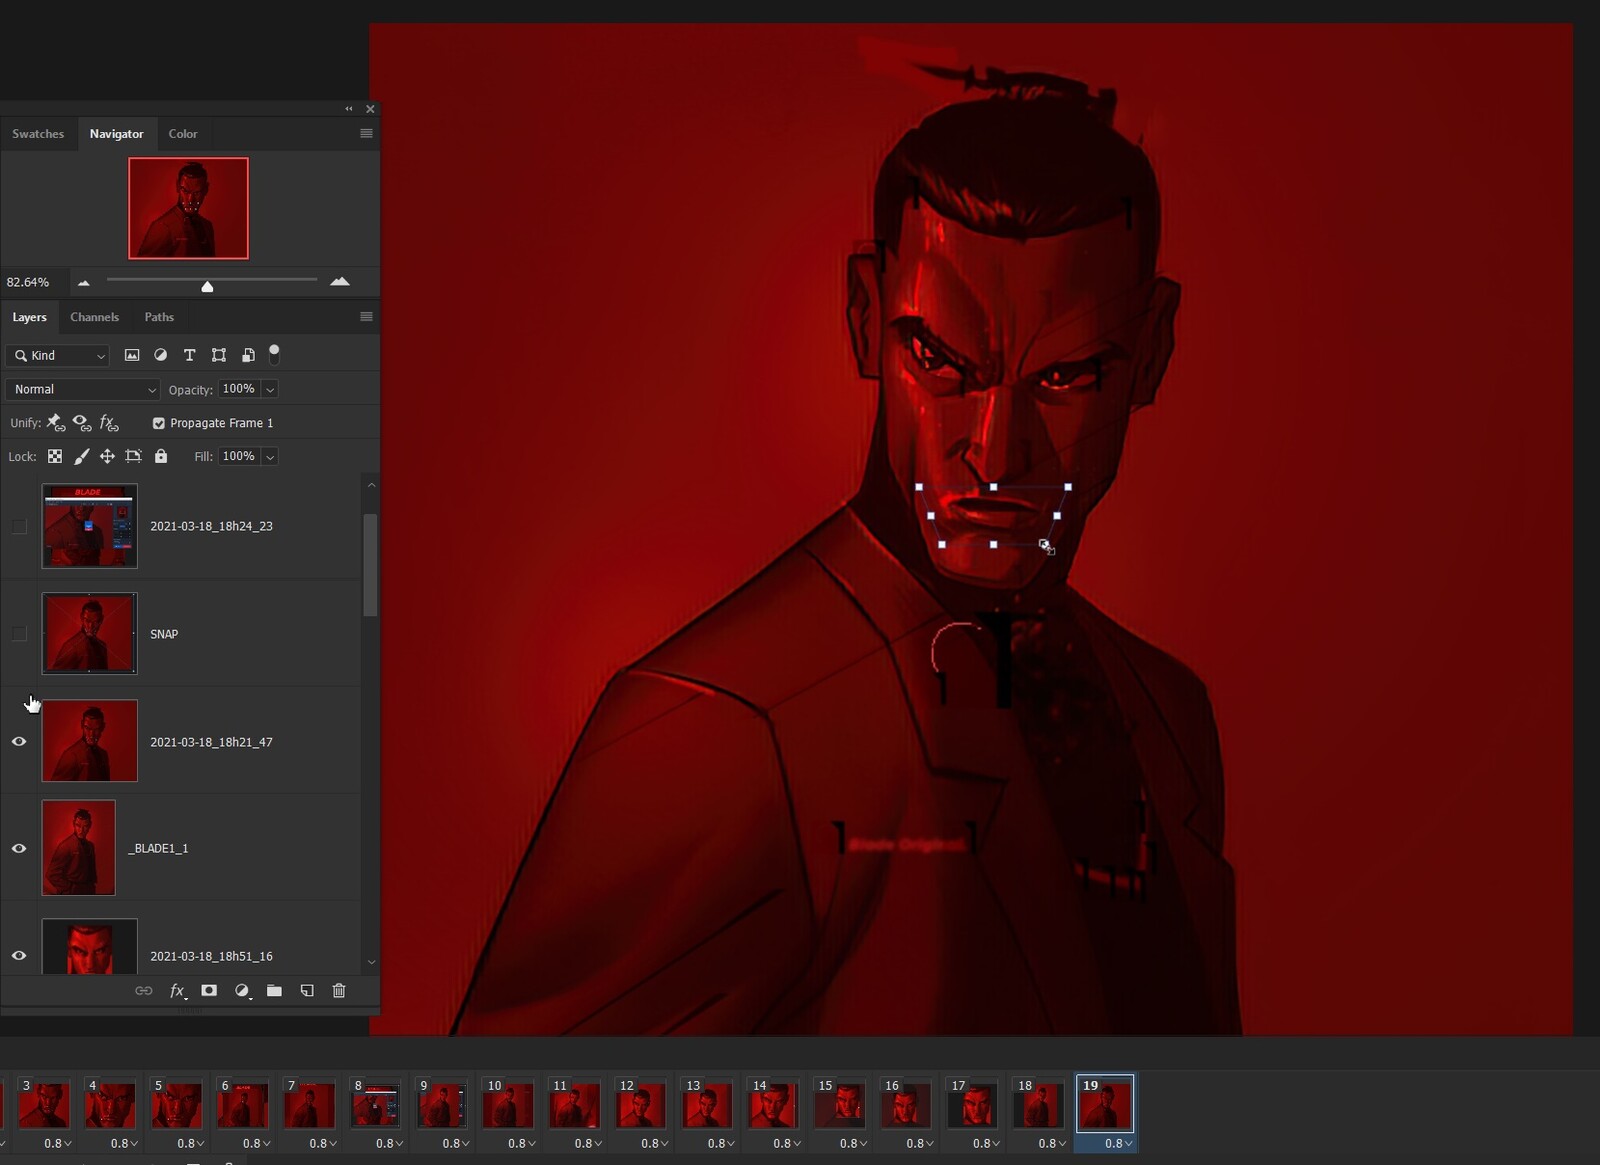Click the Navigator preview thumbnail
The width and height of the screenshot is (1600, 1165).
click(188, 208)
